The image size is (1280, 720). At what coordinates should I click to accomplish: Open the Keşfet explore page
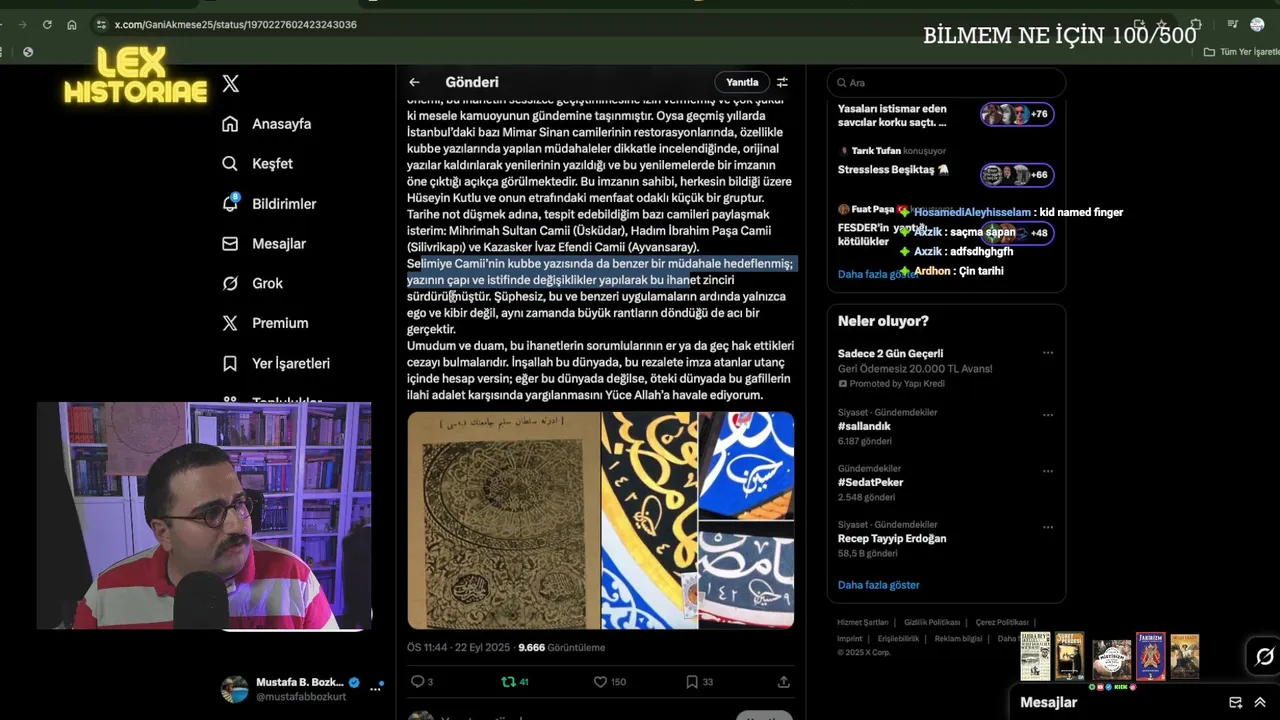tap(258, 163)
